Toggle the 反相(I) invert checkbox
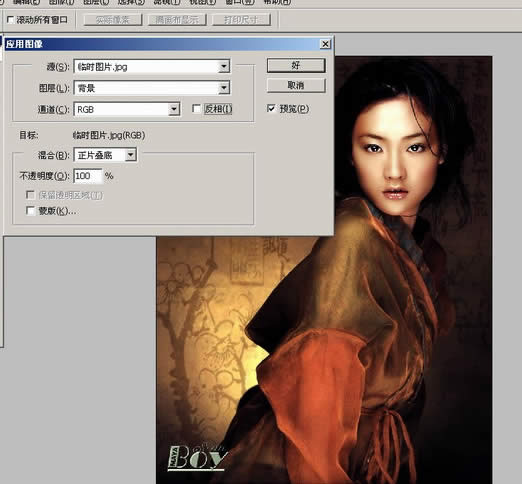The image size is (522, 484). coord(196,109)
